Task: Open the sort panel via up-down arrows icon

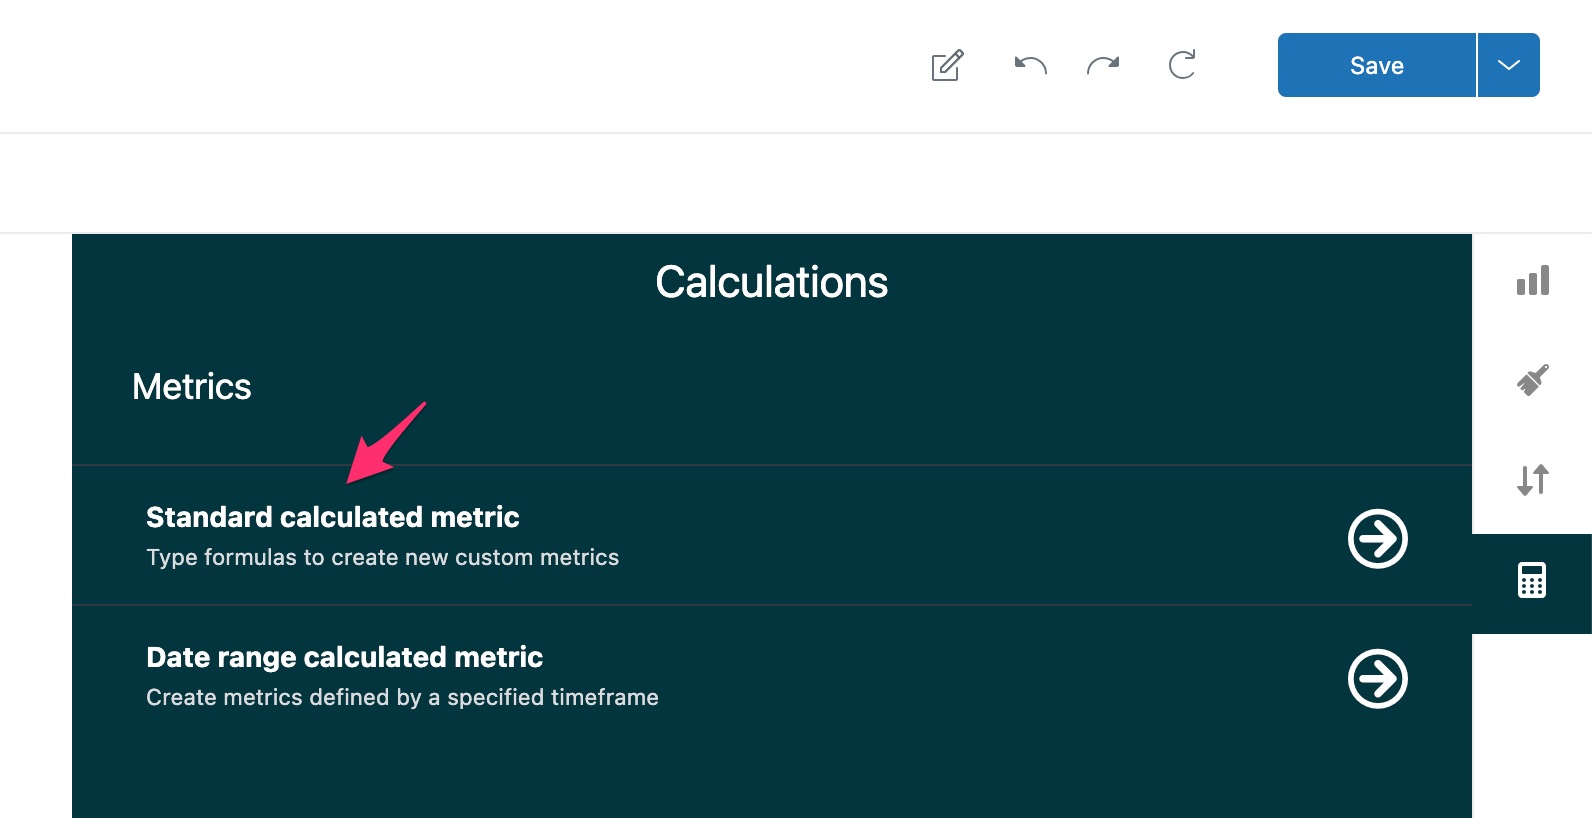Action: 1532,480
